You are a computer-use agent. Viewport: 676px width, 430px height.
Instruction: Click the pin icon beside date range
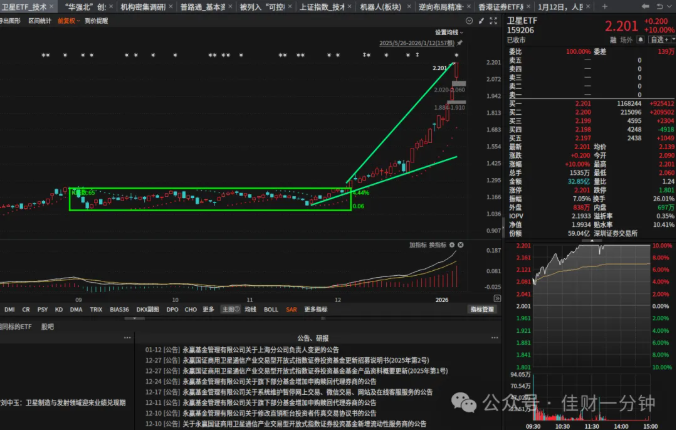pos(460,43)
